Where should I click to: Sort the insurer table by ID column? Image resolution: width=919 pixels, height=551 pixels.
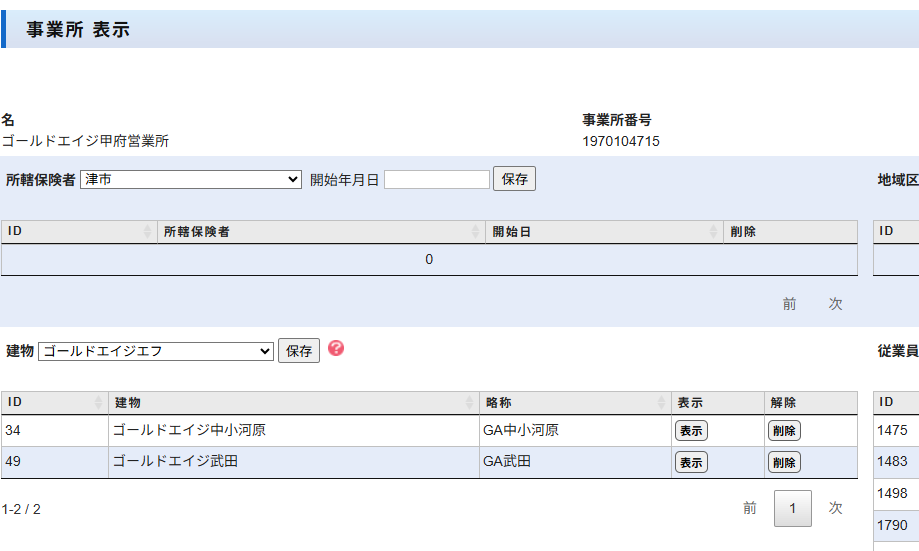point(78,232)
